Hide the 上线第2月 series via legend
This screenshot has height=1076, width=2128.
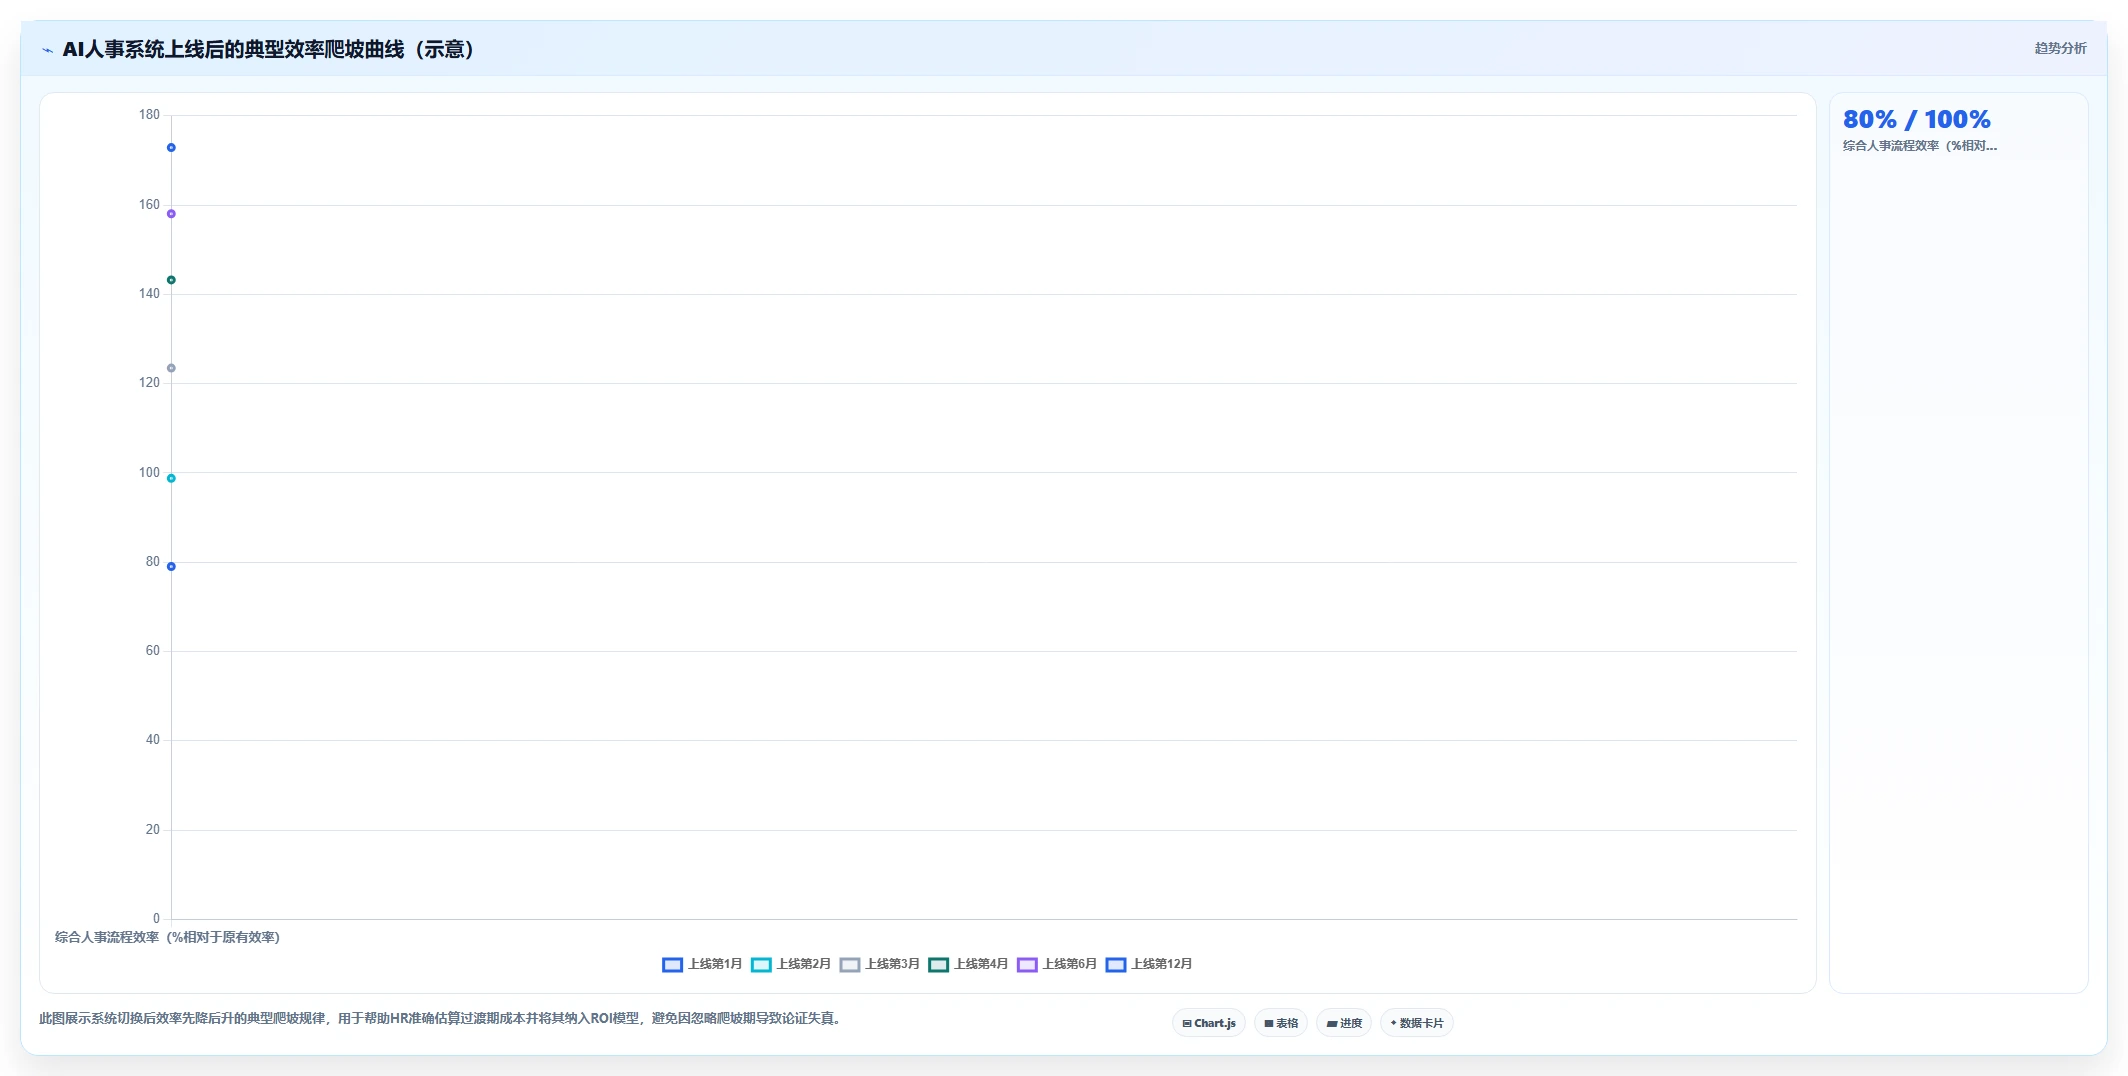791,964
